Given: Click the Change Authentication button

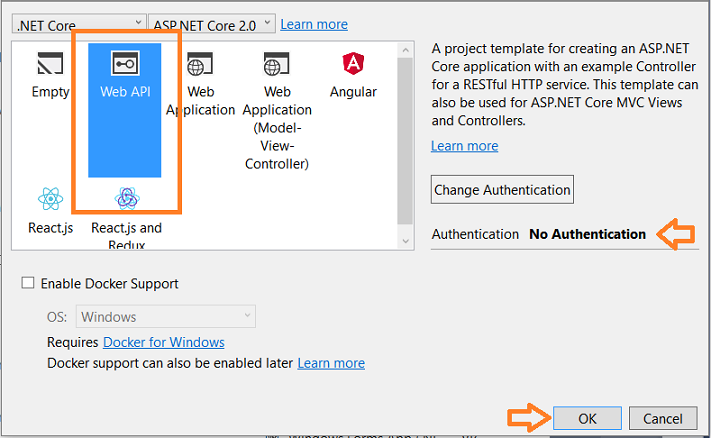Looking at the screenshot, I should tap(502, 190).
